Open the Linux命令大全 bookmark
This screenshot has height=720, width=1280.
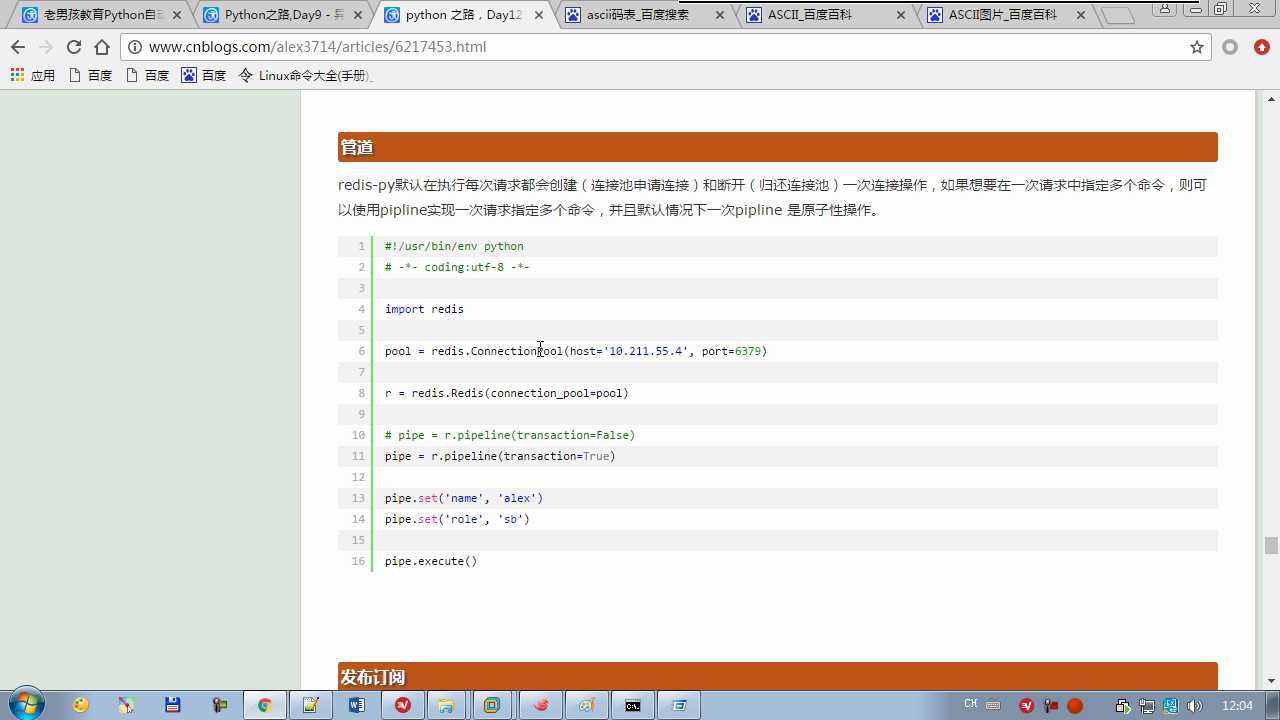tap(305, 75)
